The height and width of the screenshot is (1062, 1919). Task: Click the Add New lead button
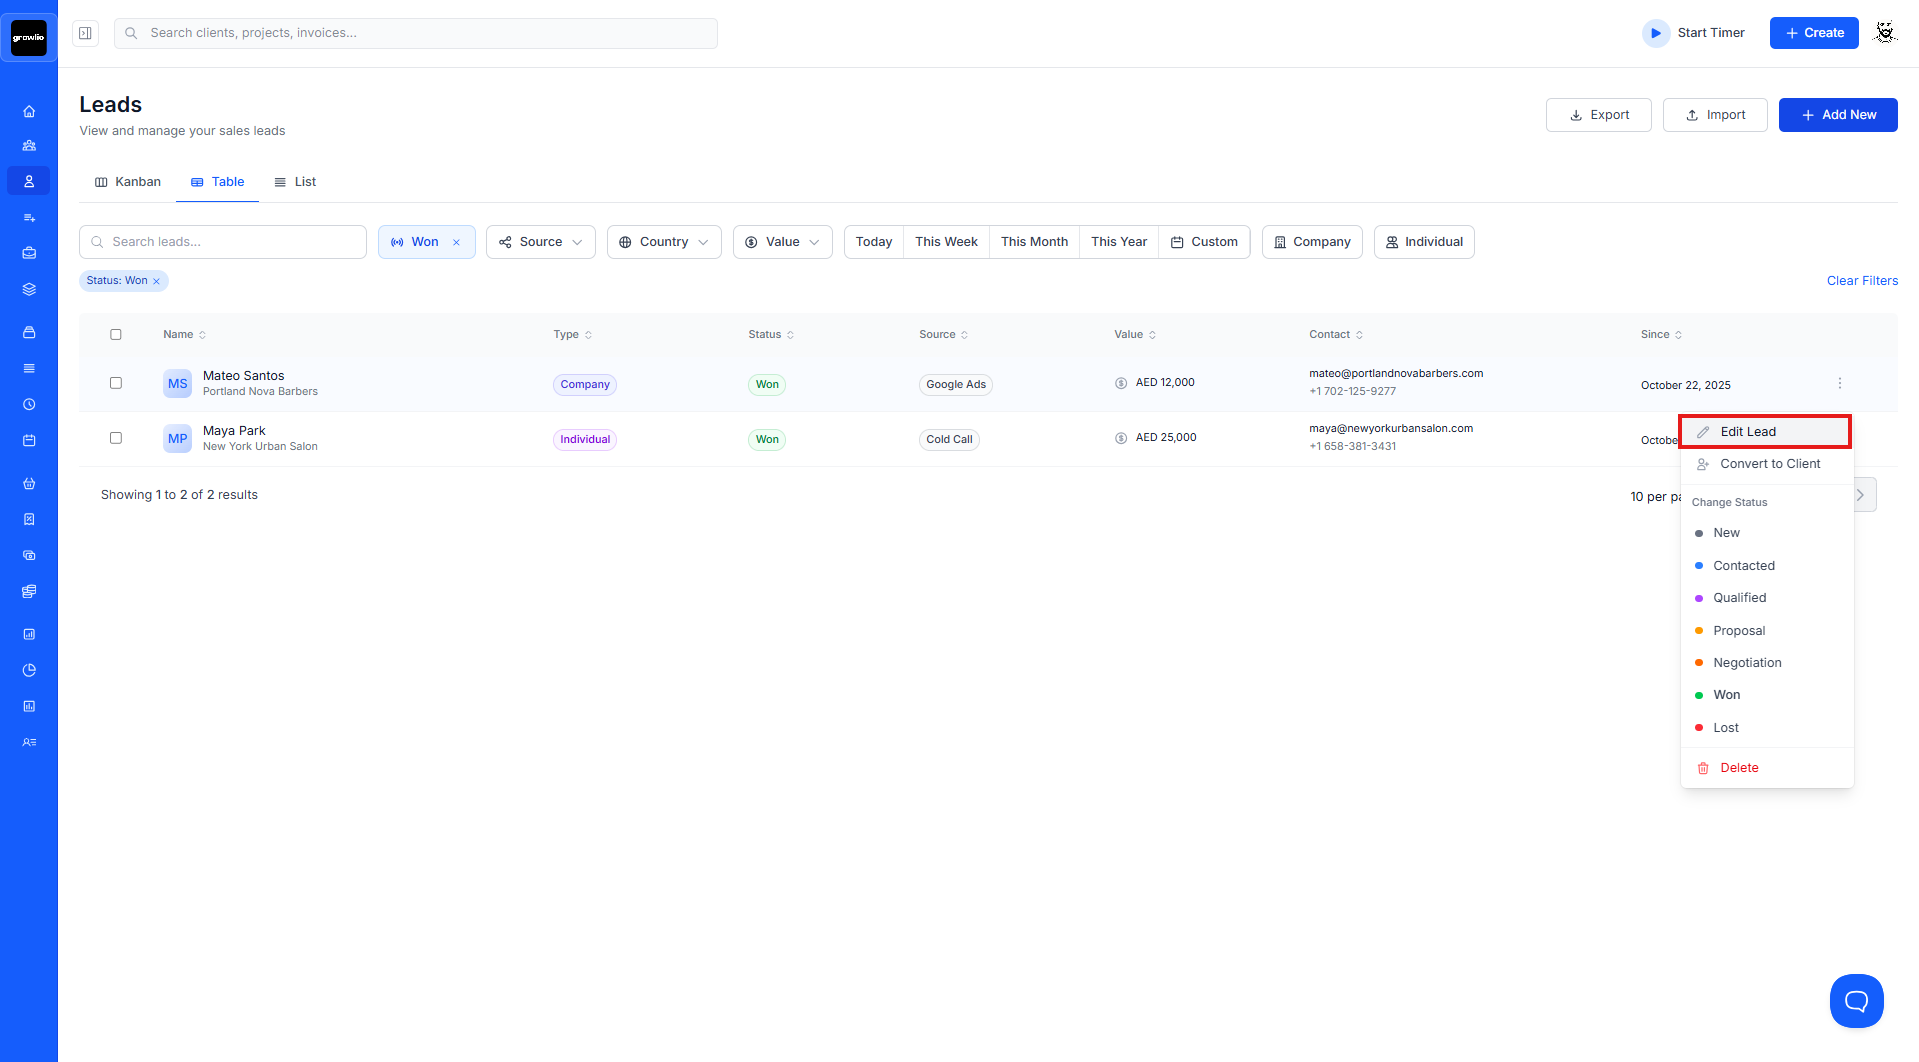(x=1838, y=115)
